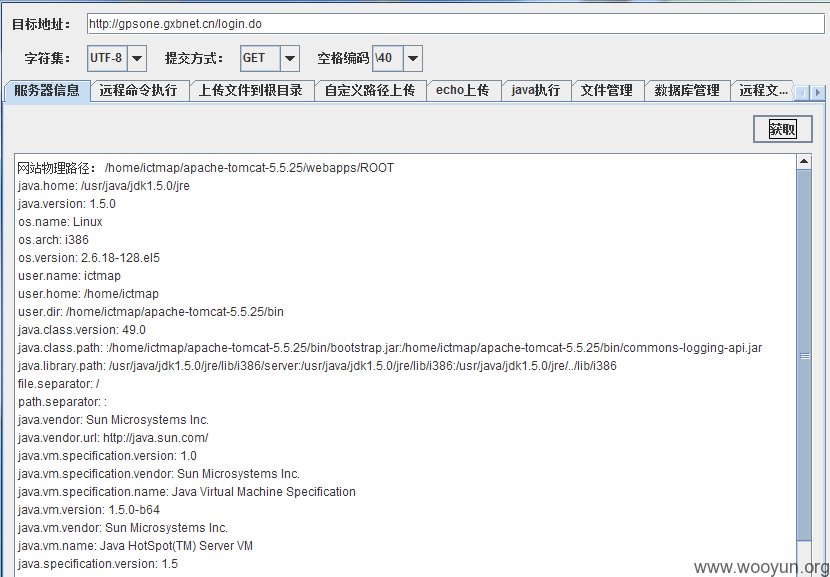Click the scrollbar up arrow in output panel
Image resolution: width=830 pixels, height=577 pixels.
[804, 161]
